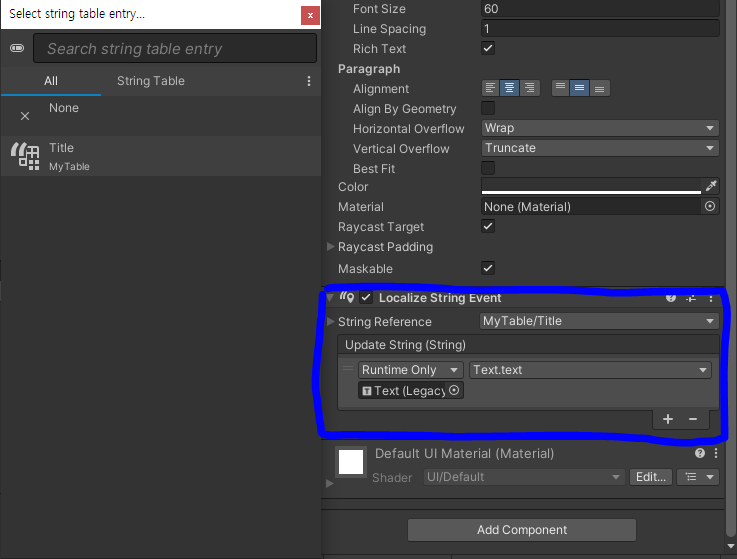
Task: Align text to top vertically
Action: [560, 88]
